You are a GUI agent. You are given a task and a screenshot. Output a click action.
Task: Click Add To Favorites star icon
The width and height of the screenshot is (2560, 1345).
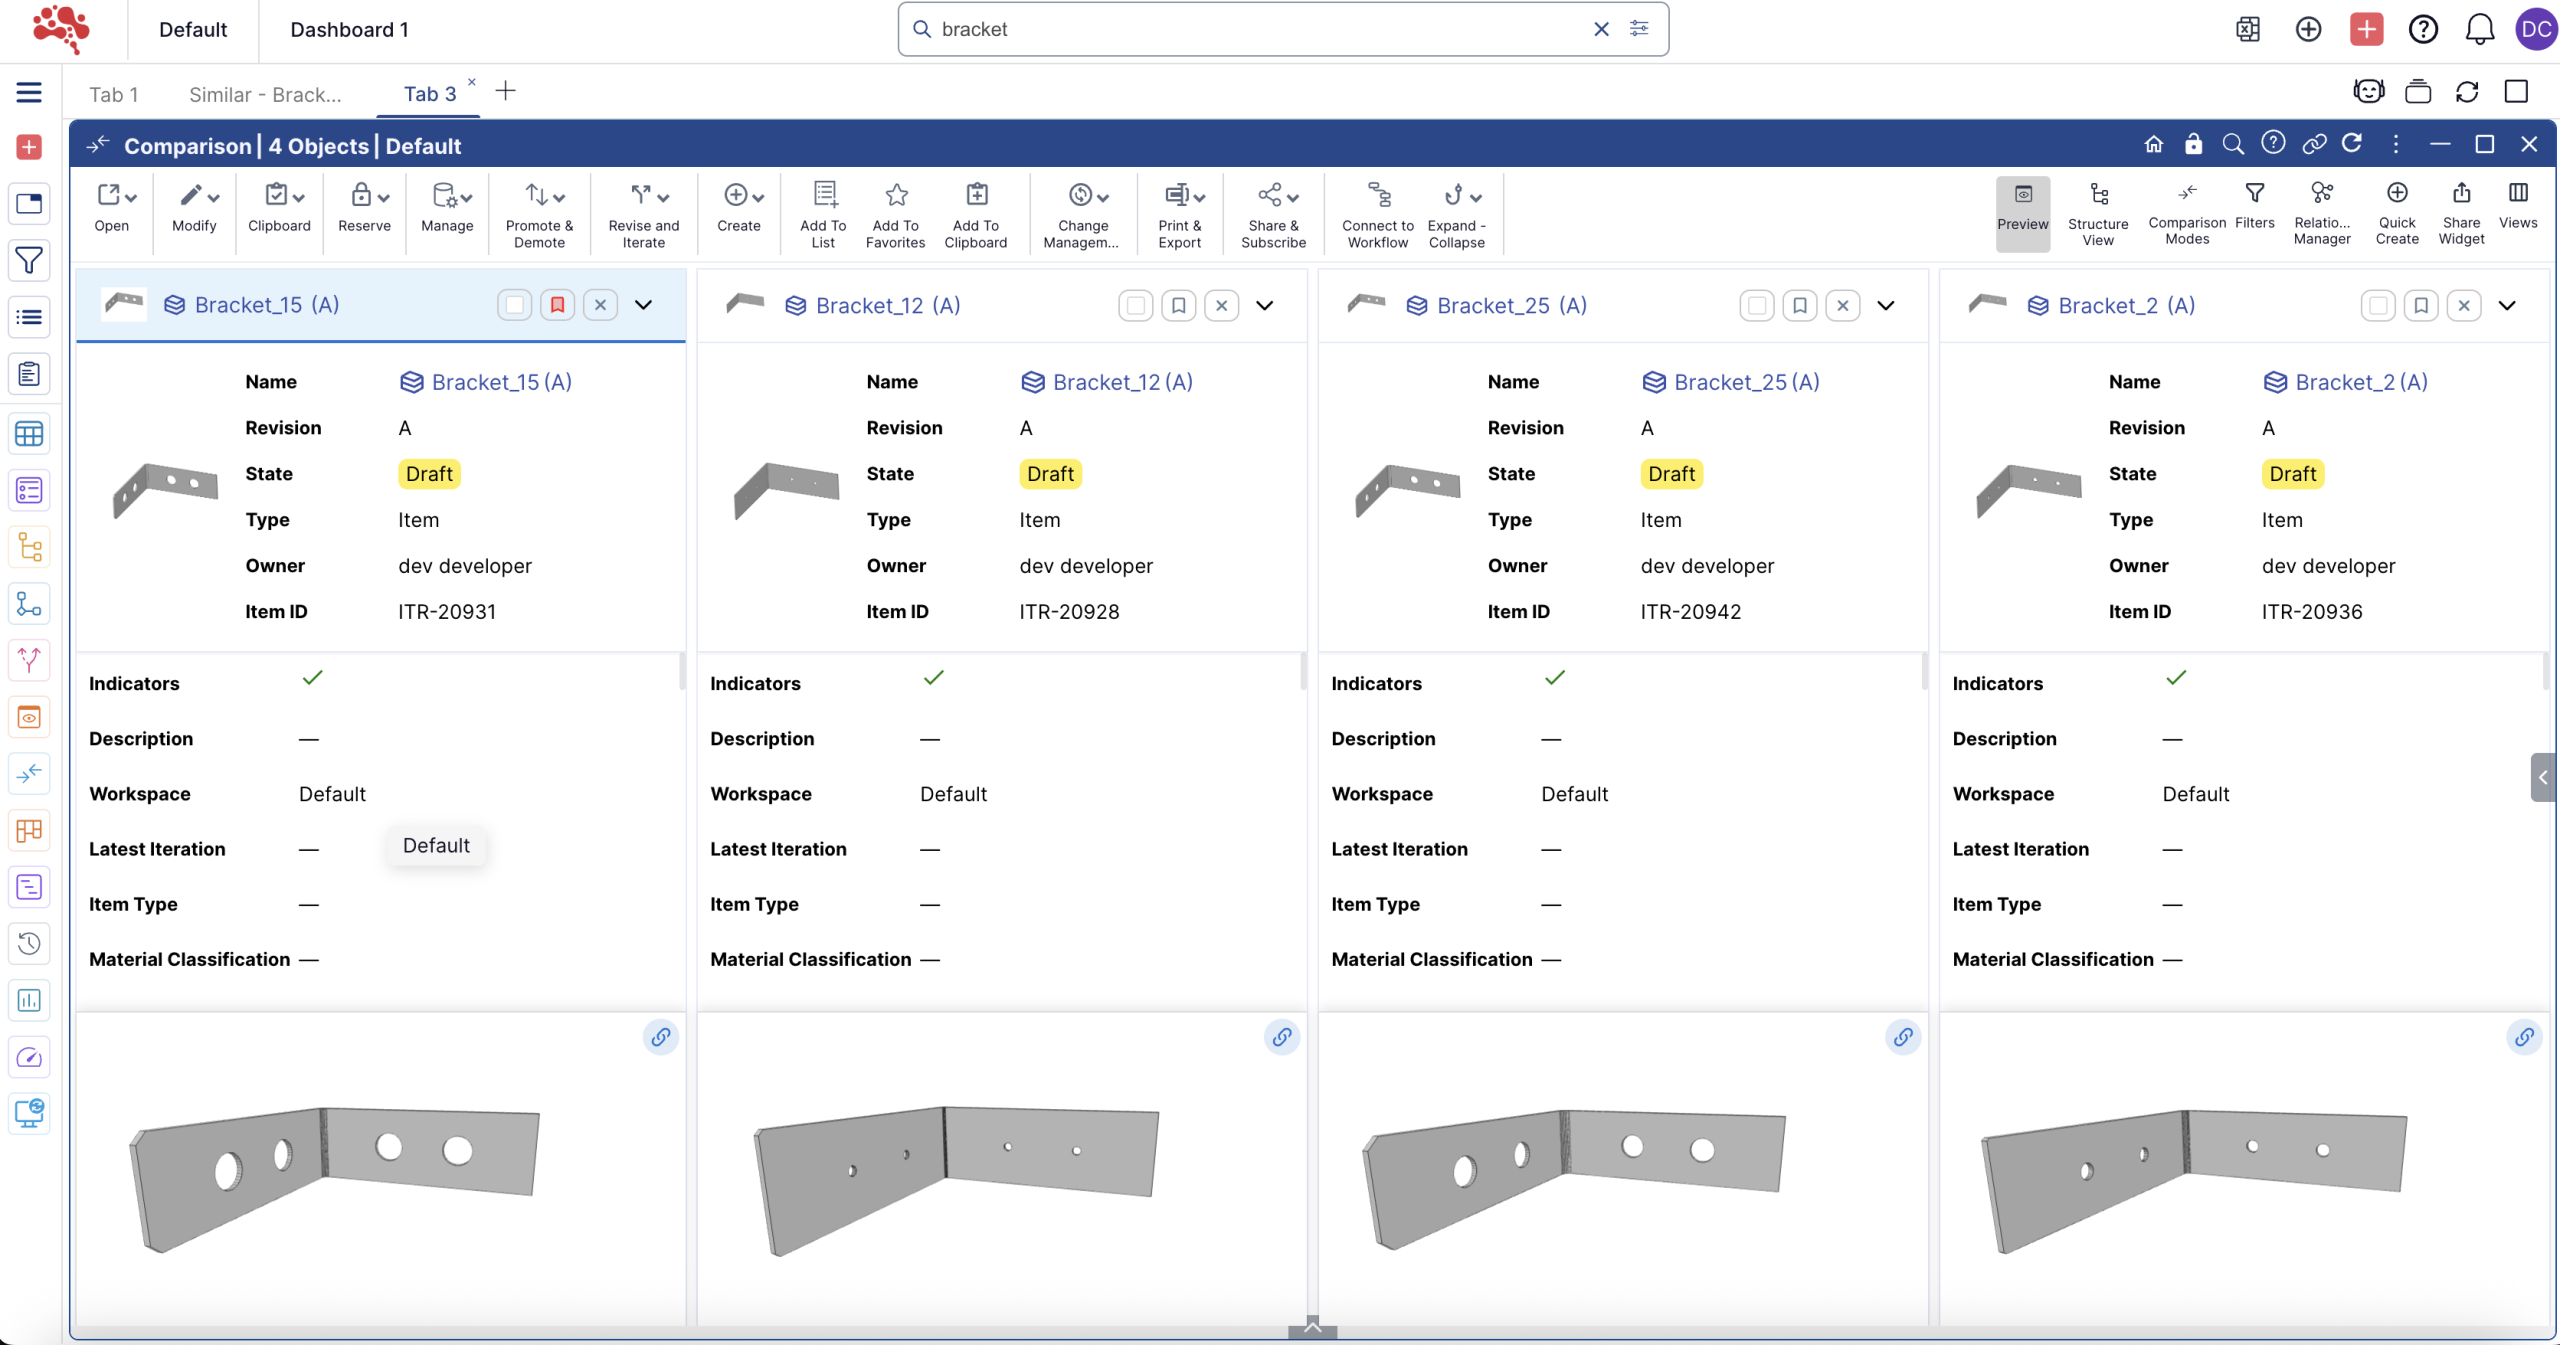pyautogui.click(x=895, y=195)
